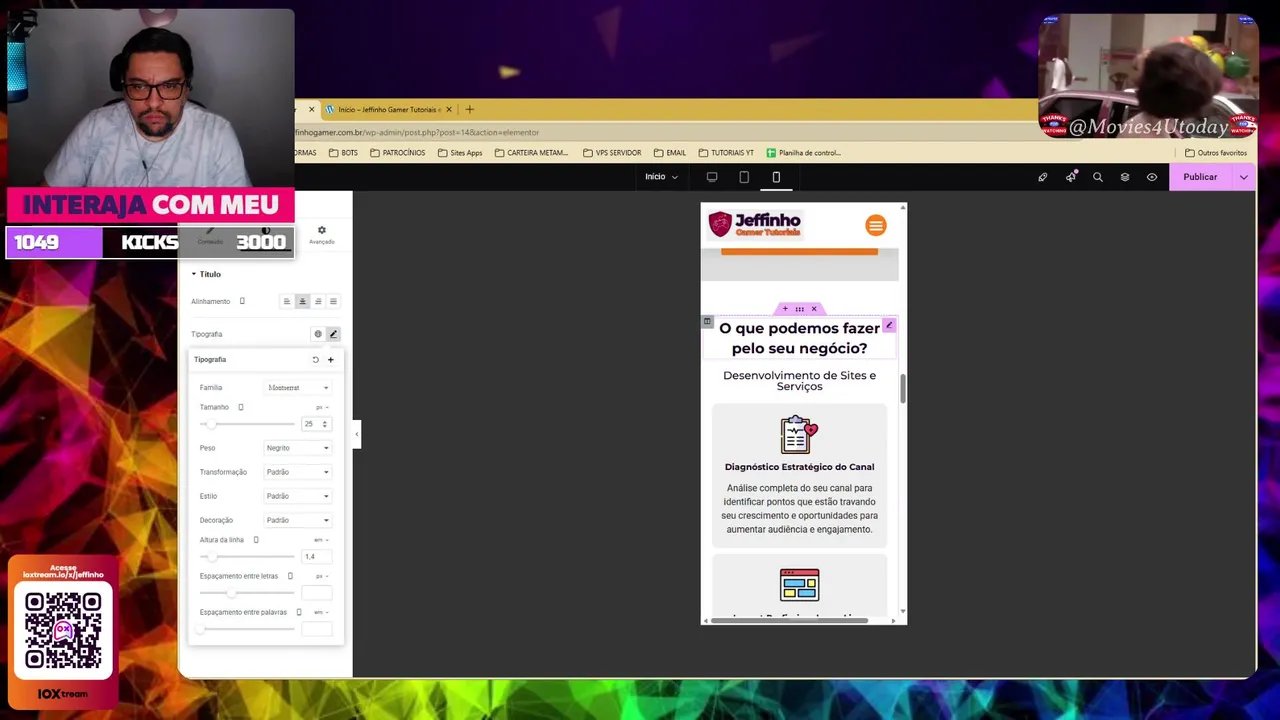Select 'Diagnóstico Estratégico do Canal' title
The height and width of the screenshot is (720, 1280).
point(799,467)
